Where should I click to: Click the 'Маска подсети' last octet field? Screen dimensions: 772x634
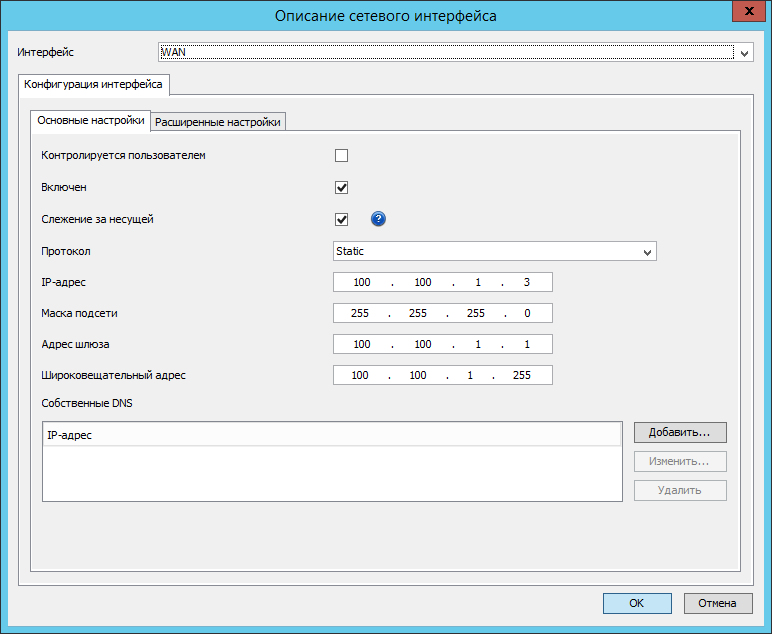(526, 313)
